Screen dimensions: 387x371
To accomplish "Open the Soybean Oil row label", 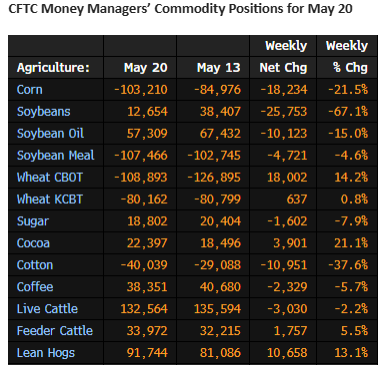I will coord(50,133).
